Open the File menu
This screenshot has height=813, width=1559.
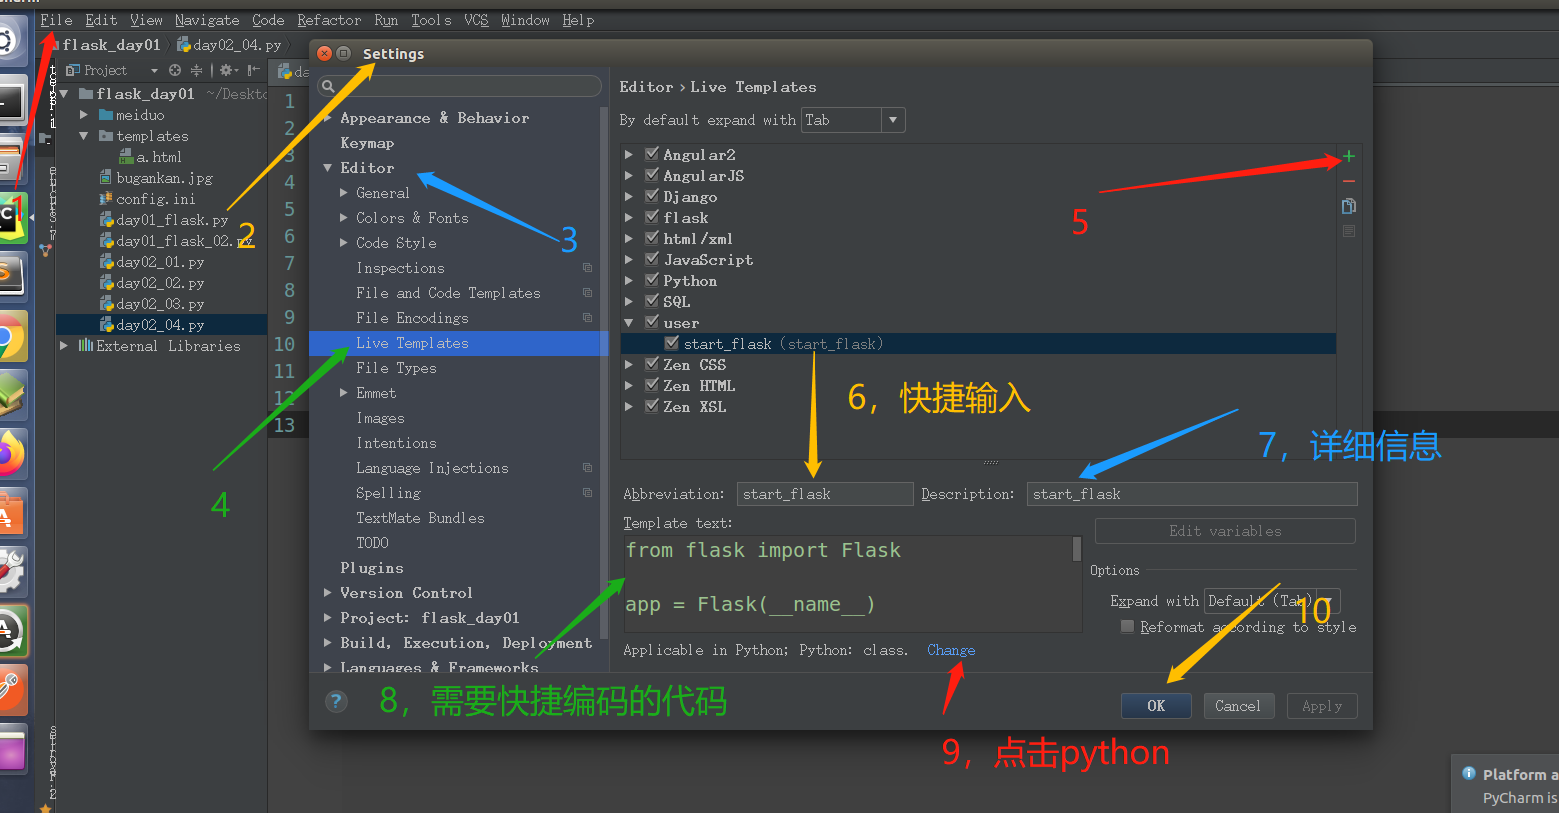tap(56, 20)
